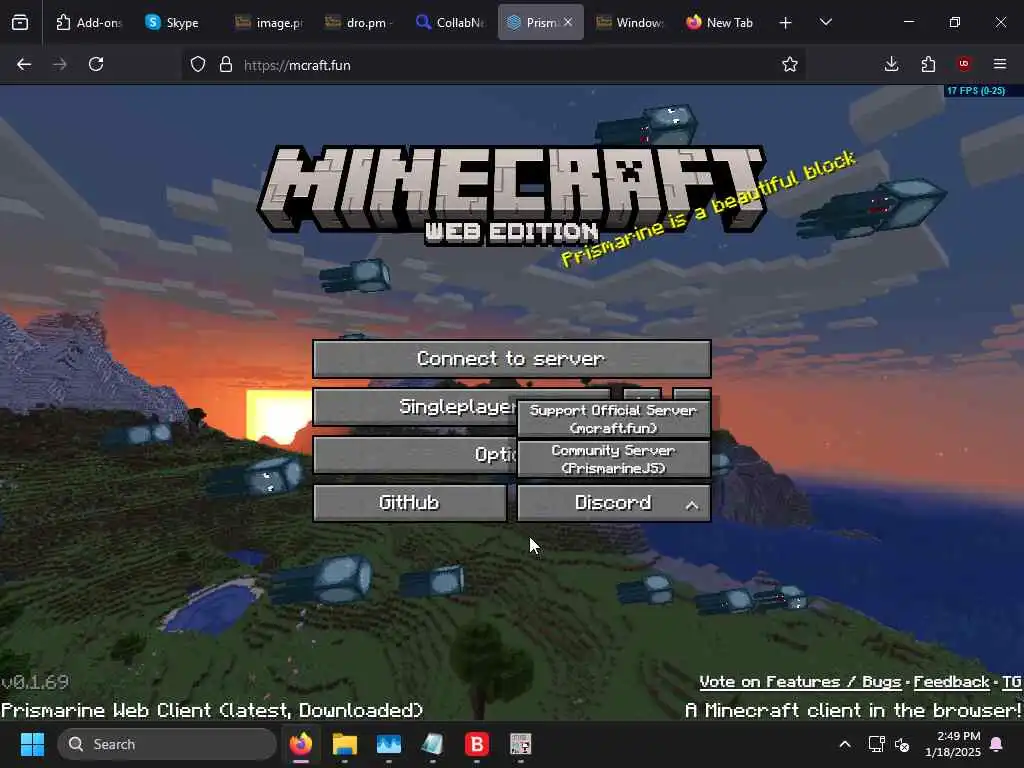The width and height of the screenshot is (1024, 768).
Task: Open the Feedback link
Action: [x=951, y=682]
